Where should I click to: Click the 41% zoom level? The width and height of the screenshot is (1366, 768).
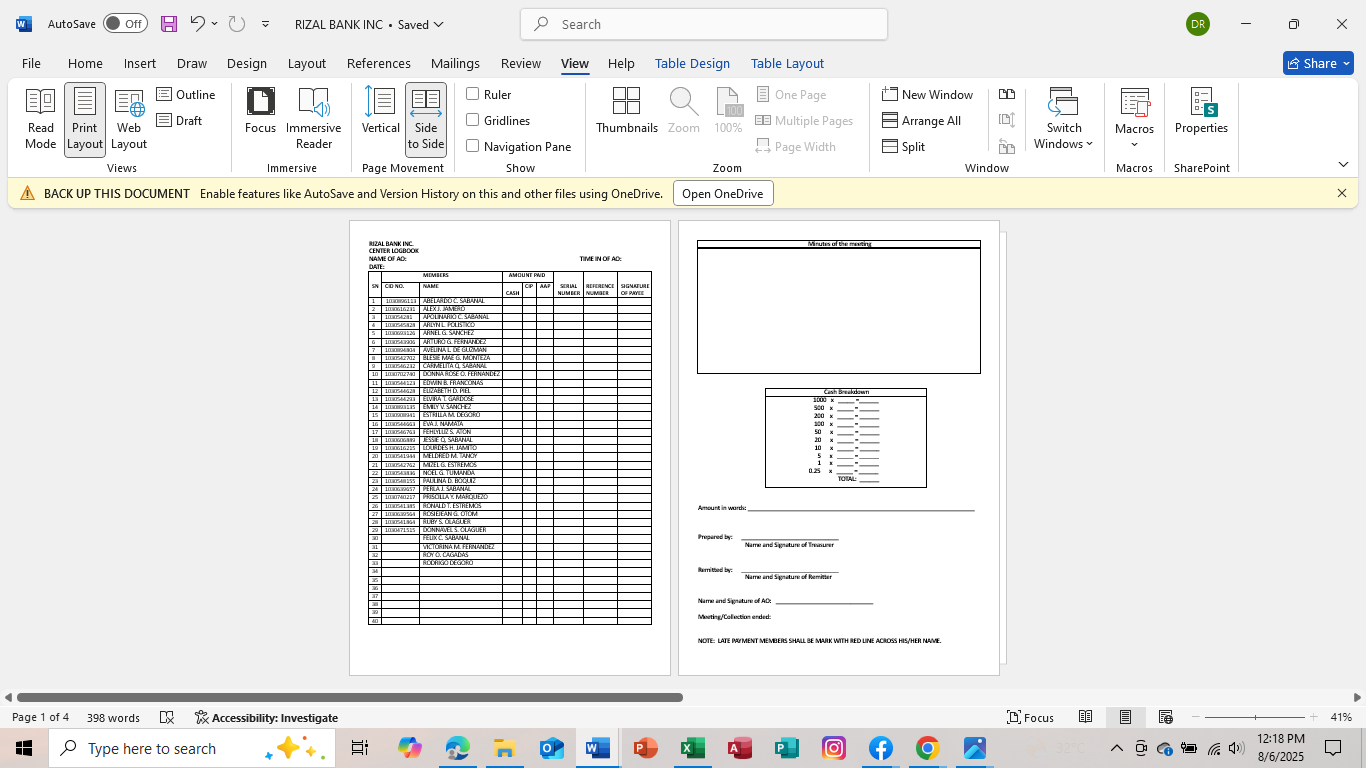click(x=1341, y=717)
